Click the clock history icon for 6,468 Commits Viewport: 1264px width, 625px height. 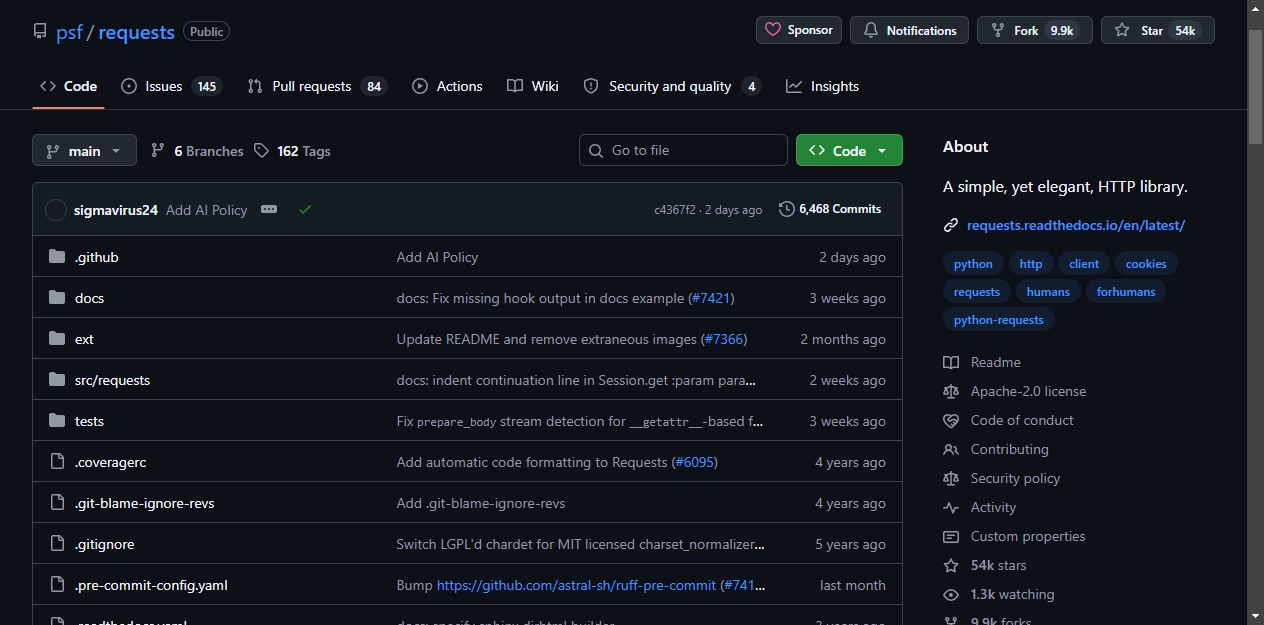coord(787,209)
